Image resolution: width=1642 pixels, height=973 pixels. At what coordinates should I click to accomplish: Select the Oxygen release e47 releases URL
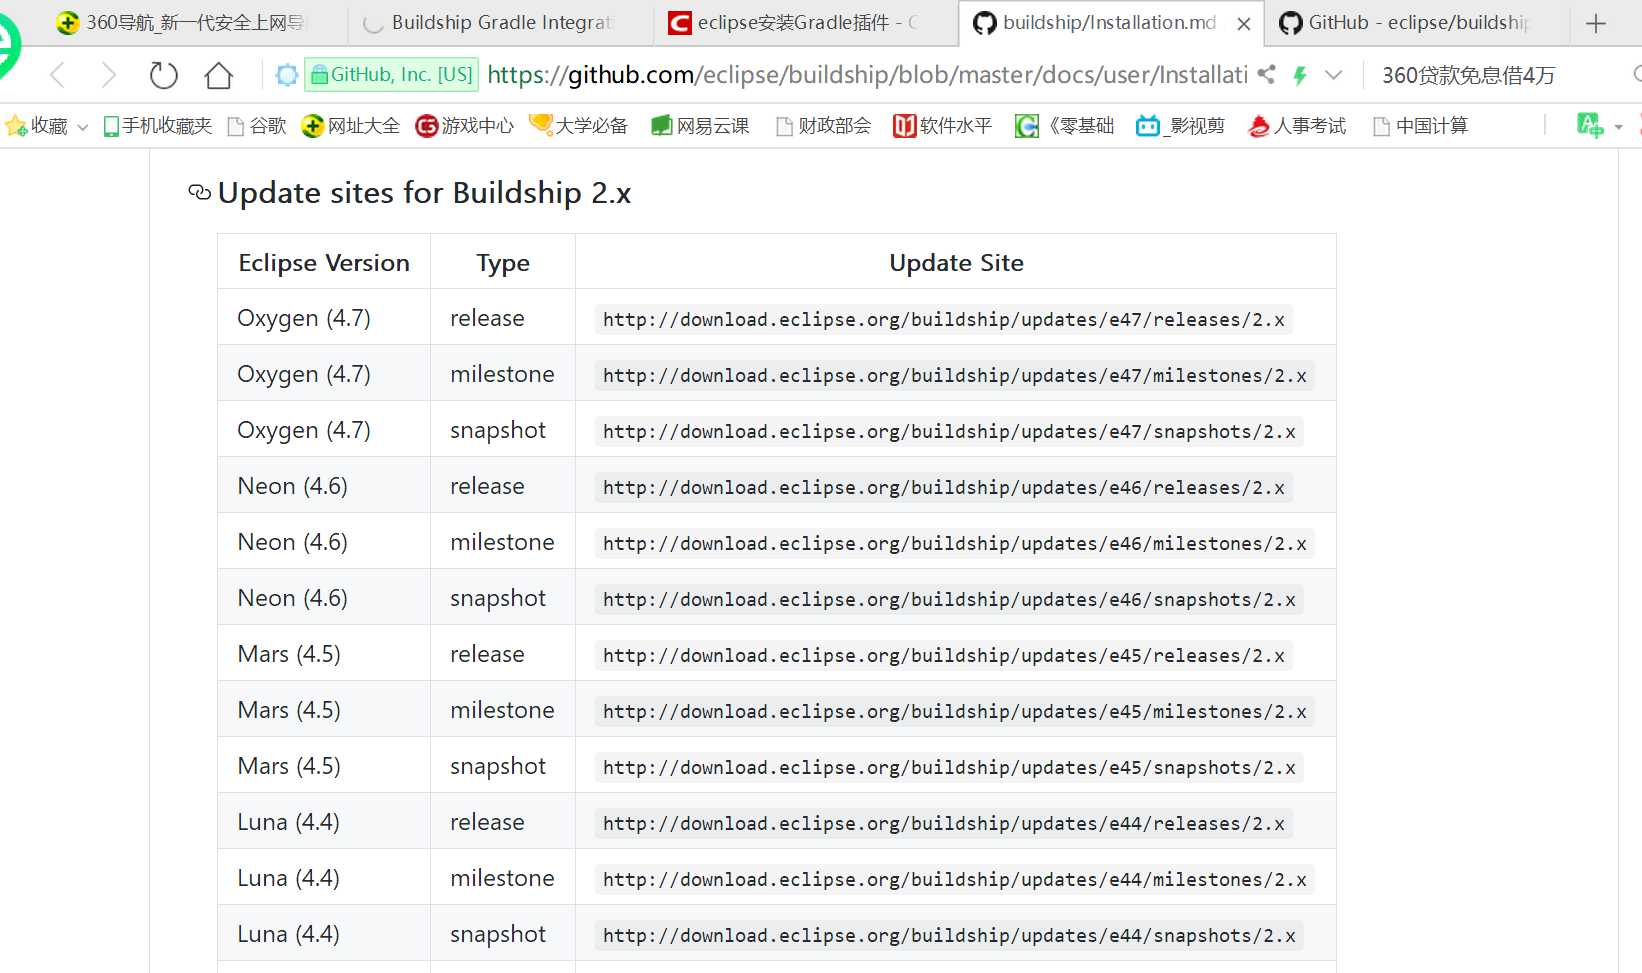943,320
